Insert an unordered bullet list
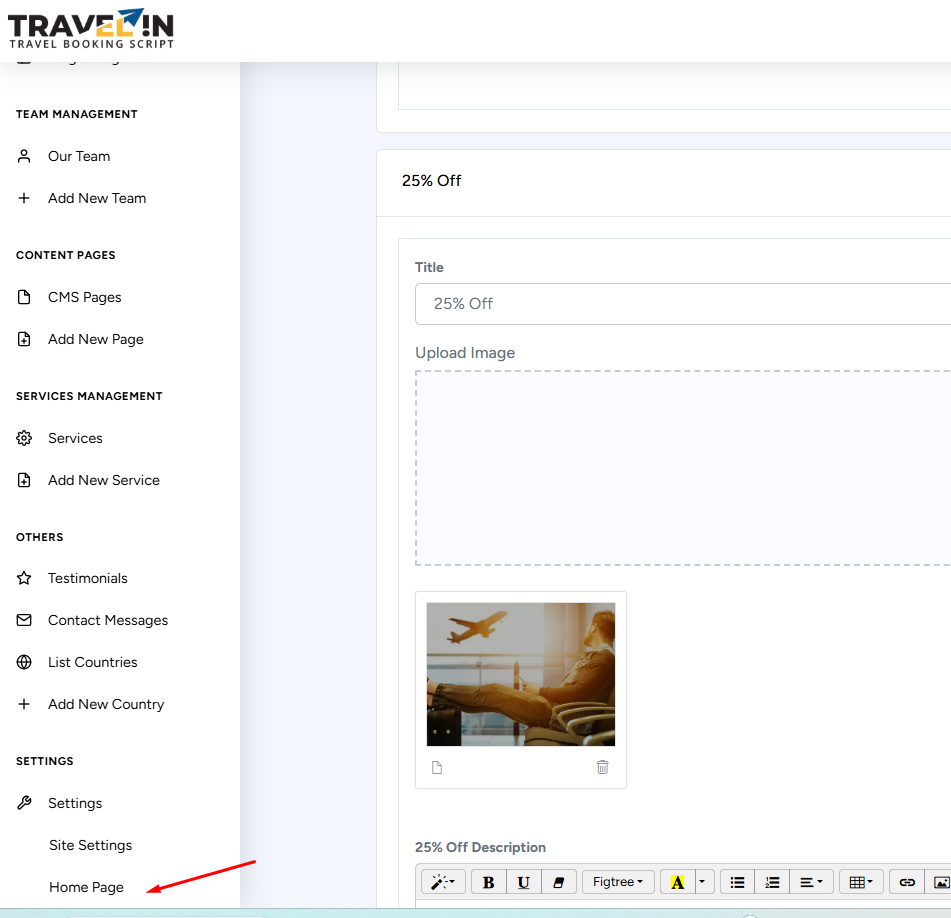This screenshot has height=918, width=951. click(737, 882)
